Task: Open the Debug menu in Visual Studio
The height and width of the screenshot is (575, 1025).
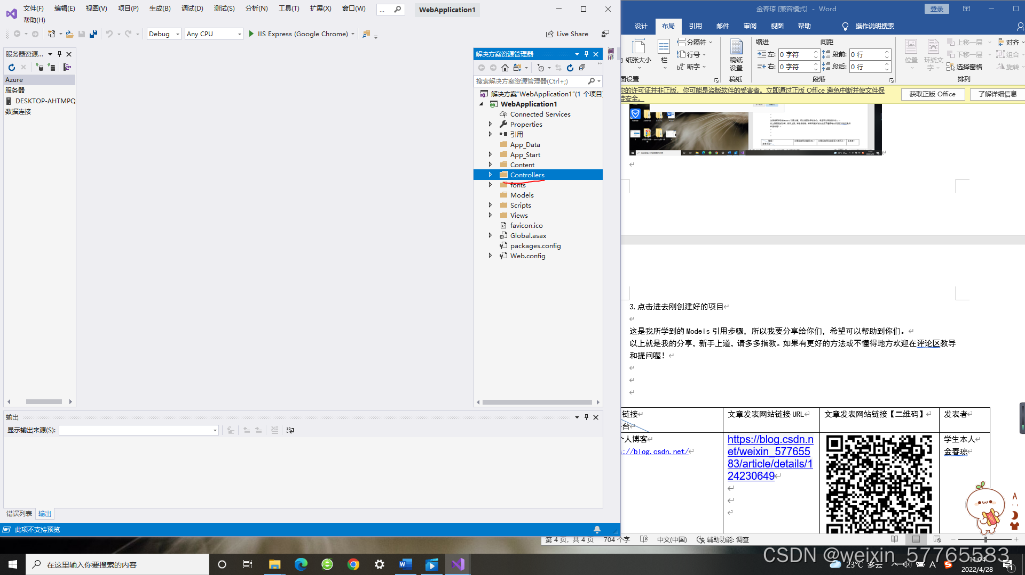Action: click(x=192, y=8)
